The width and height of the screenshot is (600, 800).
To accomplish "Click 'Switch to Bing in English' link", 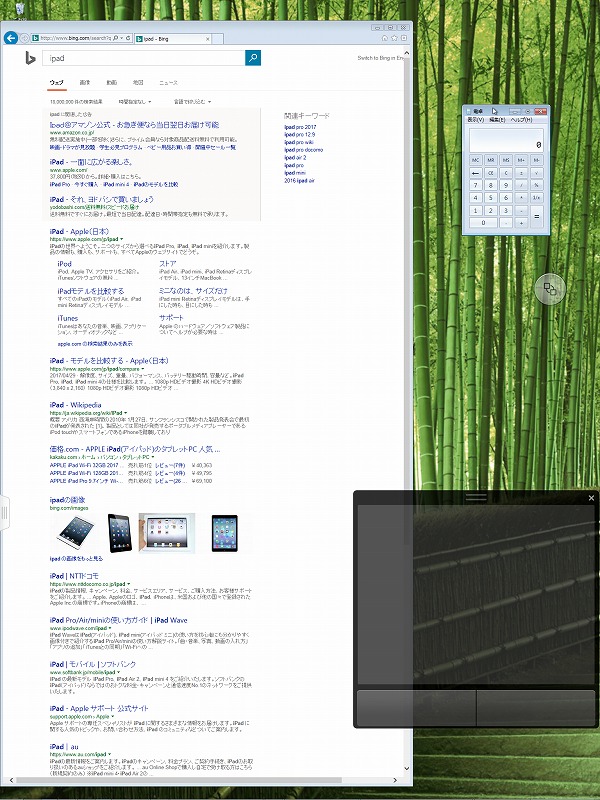I will [x=380, y=58].
